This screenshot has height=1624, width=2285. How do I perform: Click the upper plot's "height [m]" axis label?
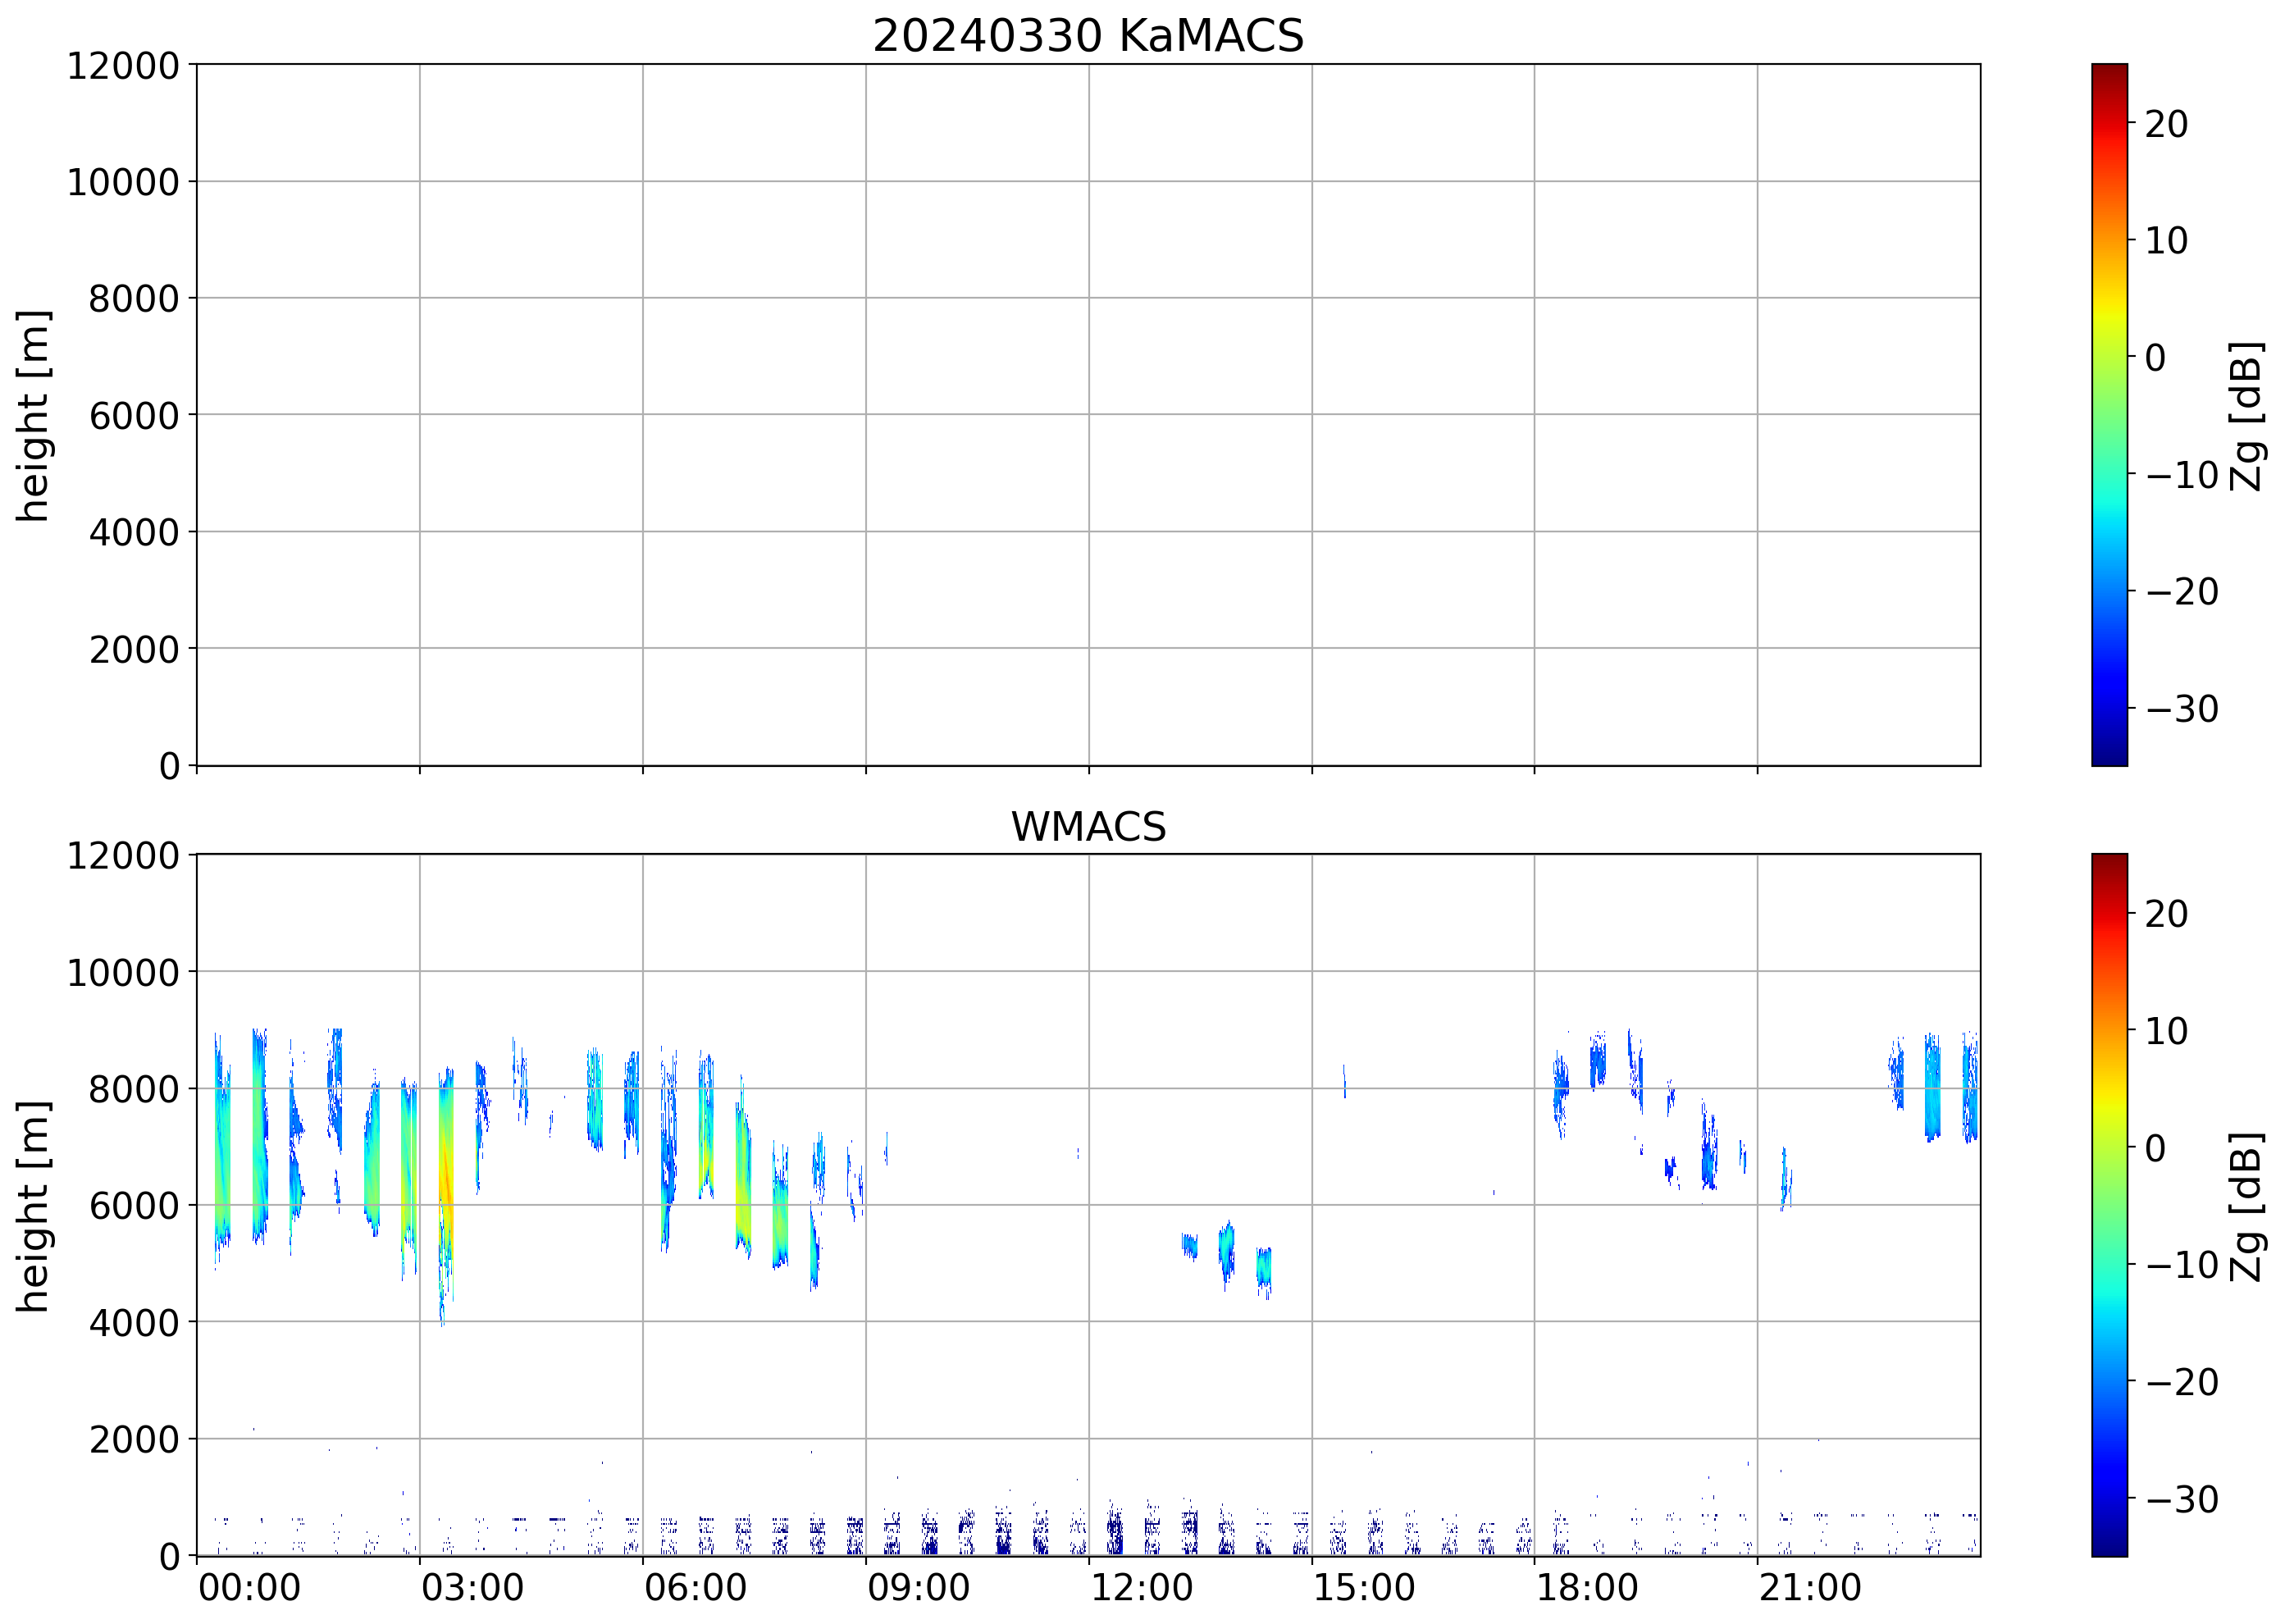pos(33,415)
